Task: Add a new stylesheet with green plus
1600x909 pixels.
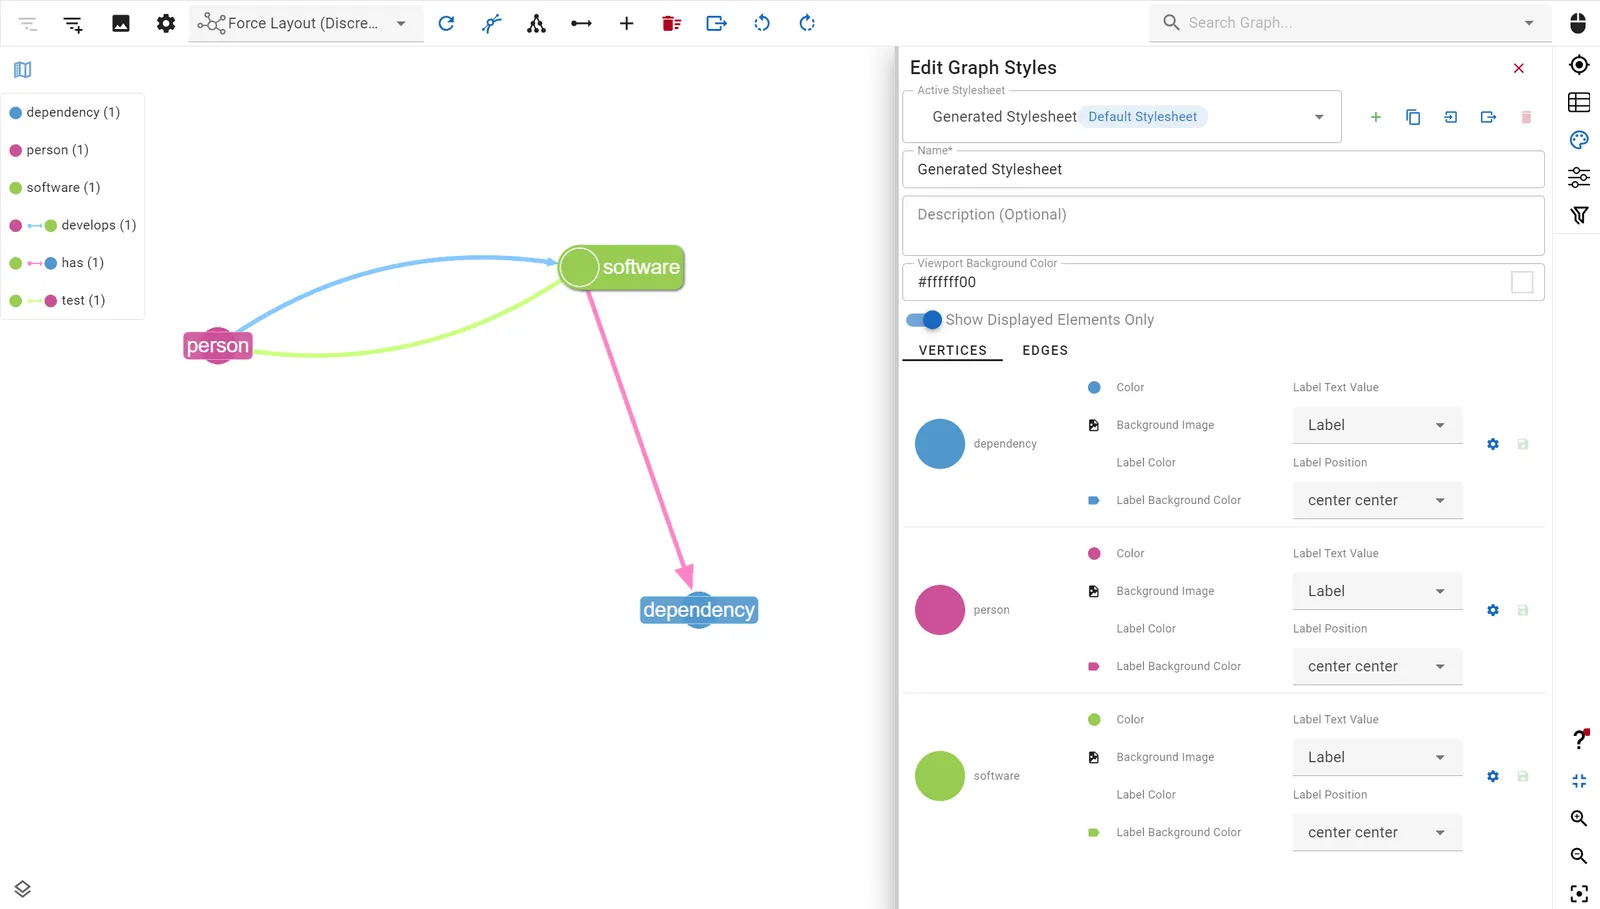Action: pyautogui.click(x=1375, y=117)
